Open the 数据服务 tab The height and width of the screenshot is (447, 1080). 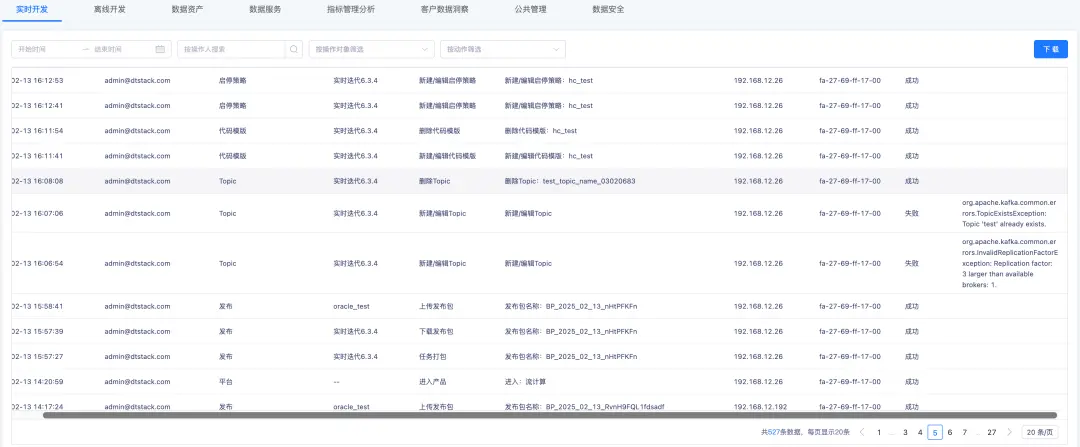tap(265, 10)
